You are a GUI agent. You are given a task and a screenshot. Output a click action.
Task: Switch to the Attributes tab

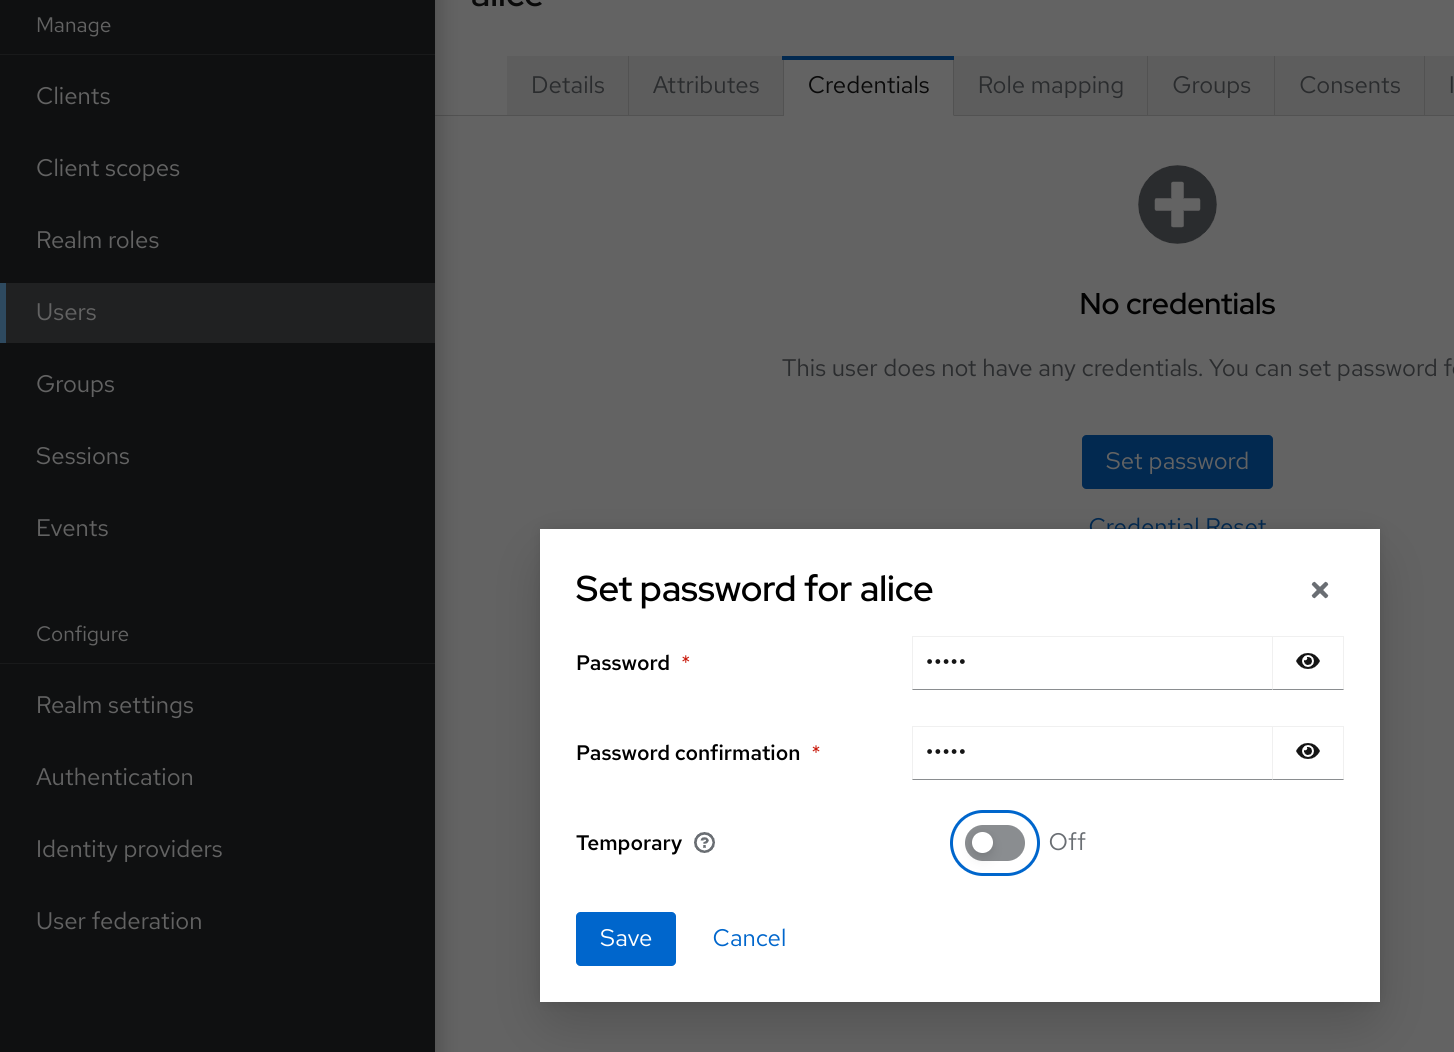pyautogui.click(x=705, y=85)
